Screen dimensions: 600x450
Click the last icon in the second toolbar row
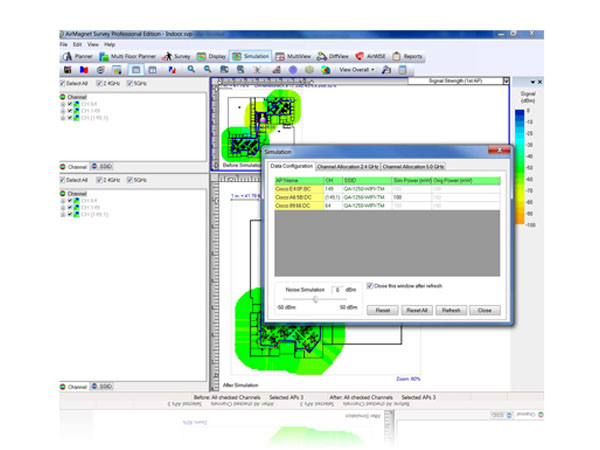coord(403,70)
